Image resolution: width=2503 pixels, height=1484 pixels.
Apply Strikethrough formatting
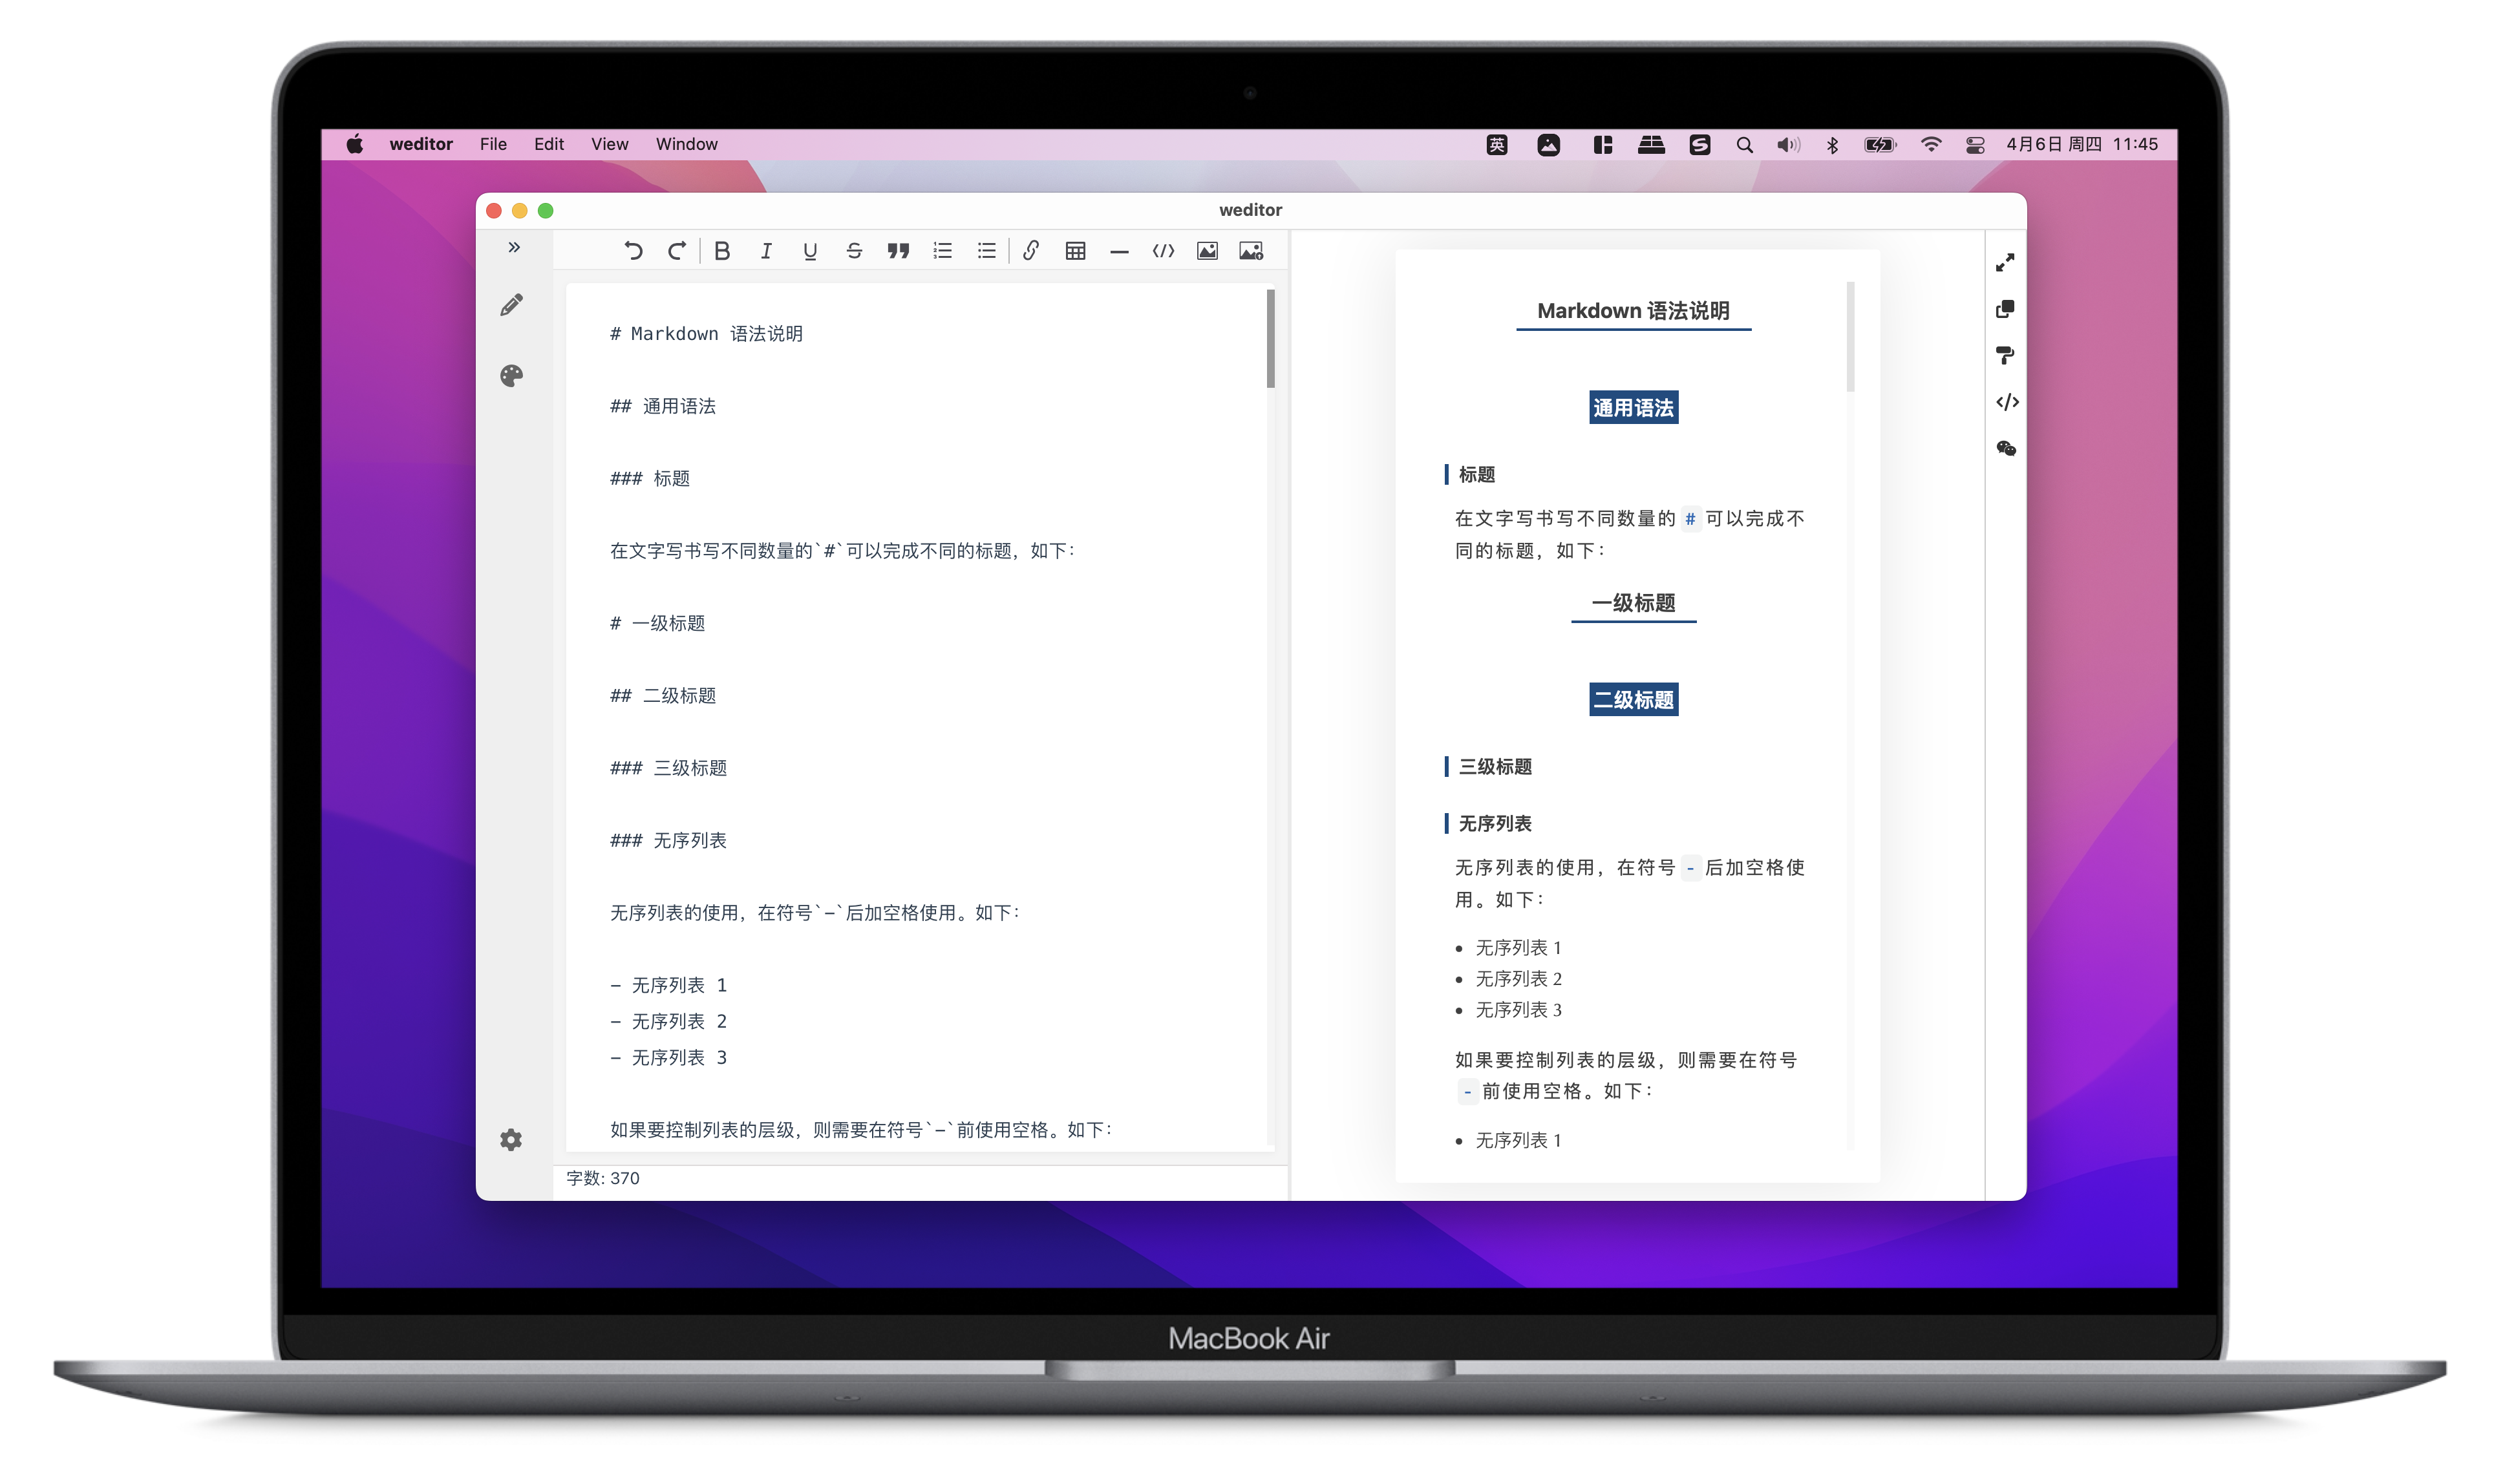coord(854,251)
